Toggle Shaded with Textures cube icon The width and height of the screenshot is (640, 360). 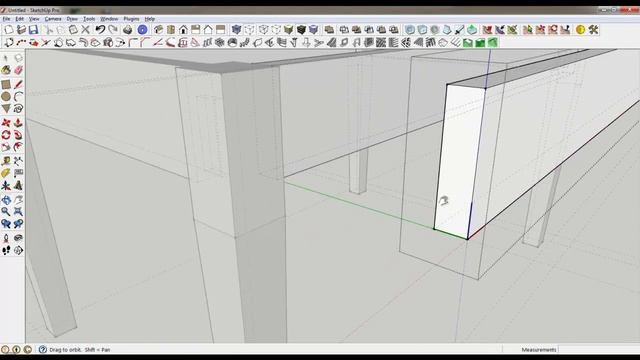coord(301,29)
